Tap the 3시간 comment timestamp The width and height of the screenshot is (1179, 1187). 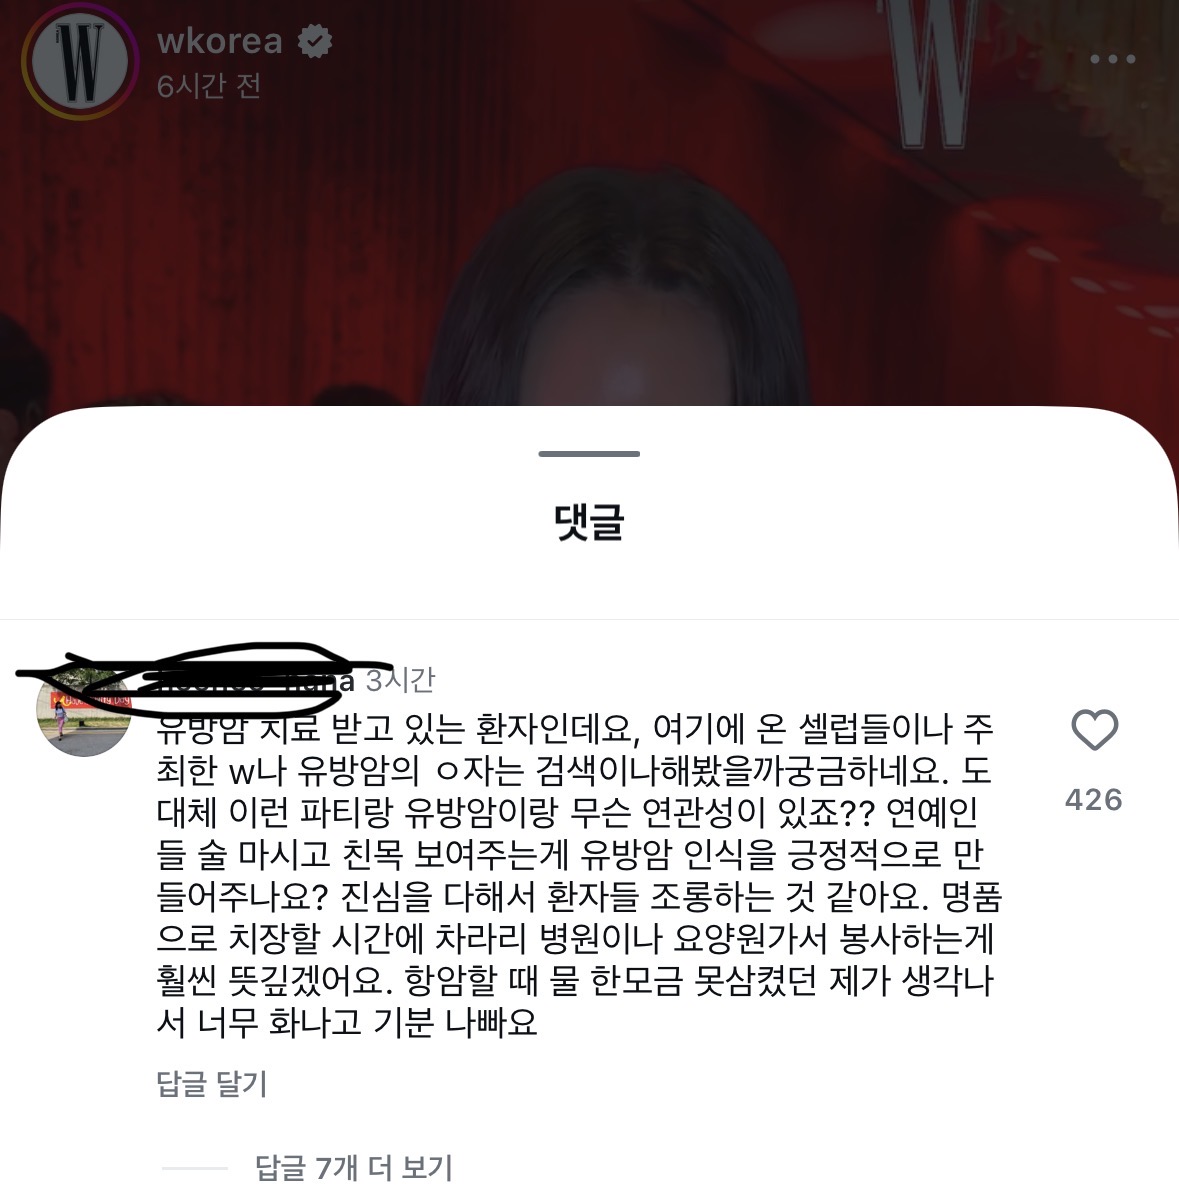(x=401, y=680)
